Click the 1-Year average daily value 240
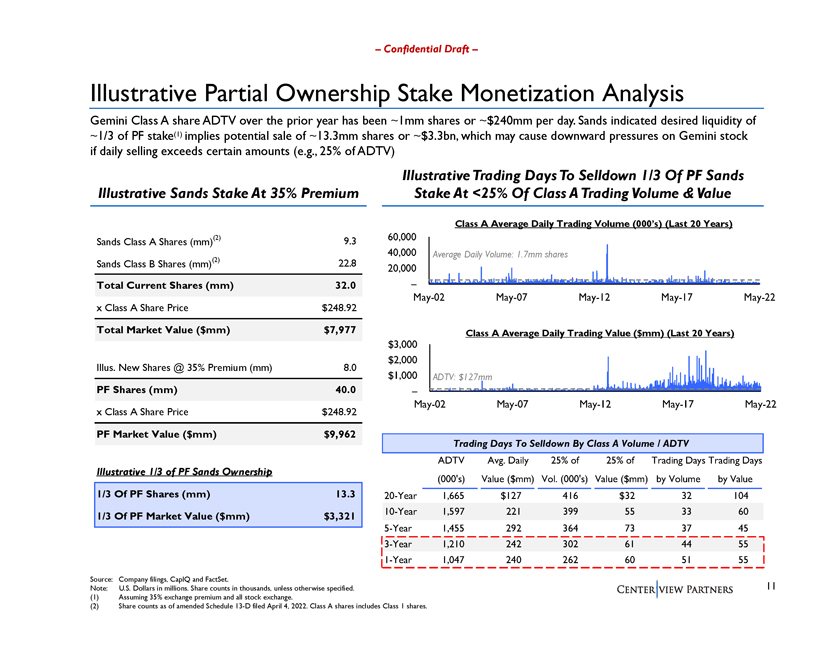Image resolution: width=840 pixels, height=649 pixels. click(513, 560)
